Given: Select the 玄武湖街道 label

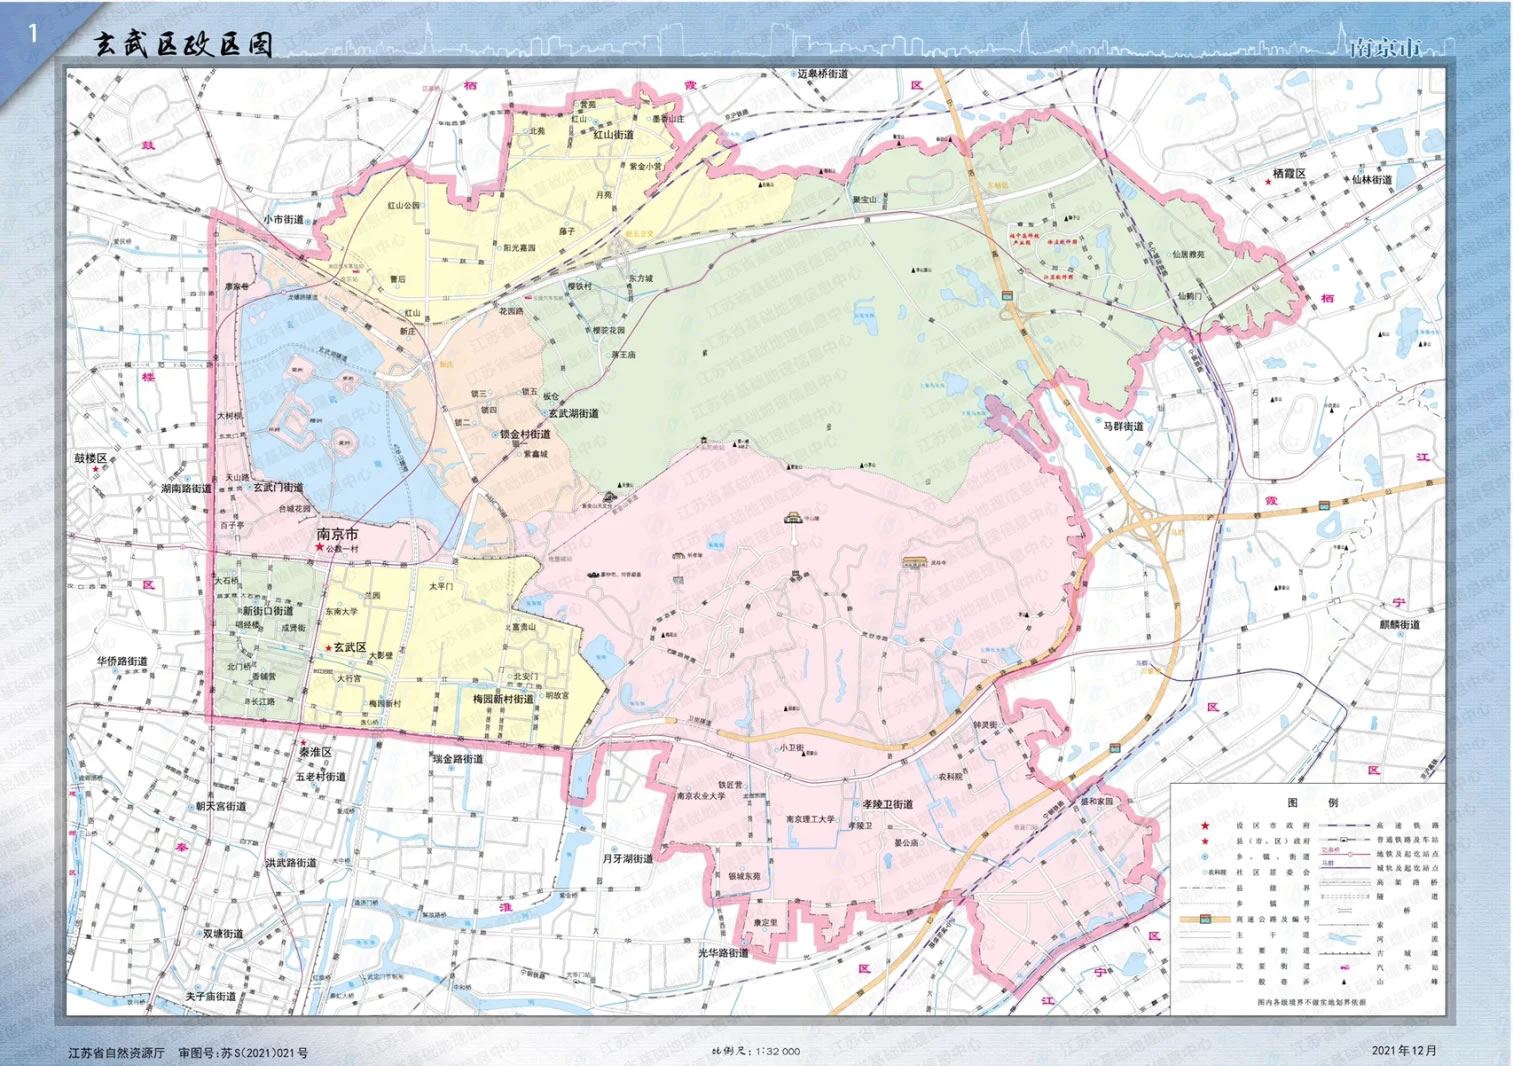Looking at the screenshot, I should (x=573, y=413).
